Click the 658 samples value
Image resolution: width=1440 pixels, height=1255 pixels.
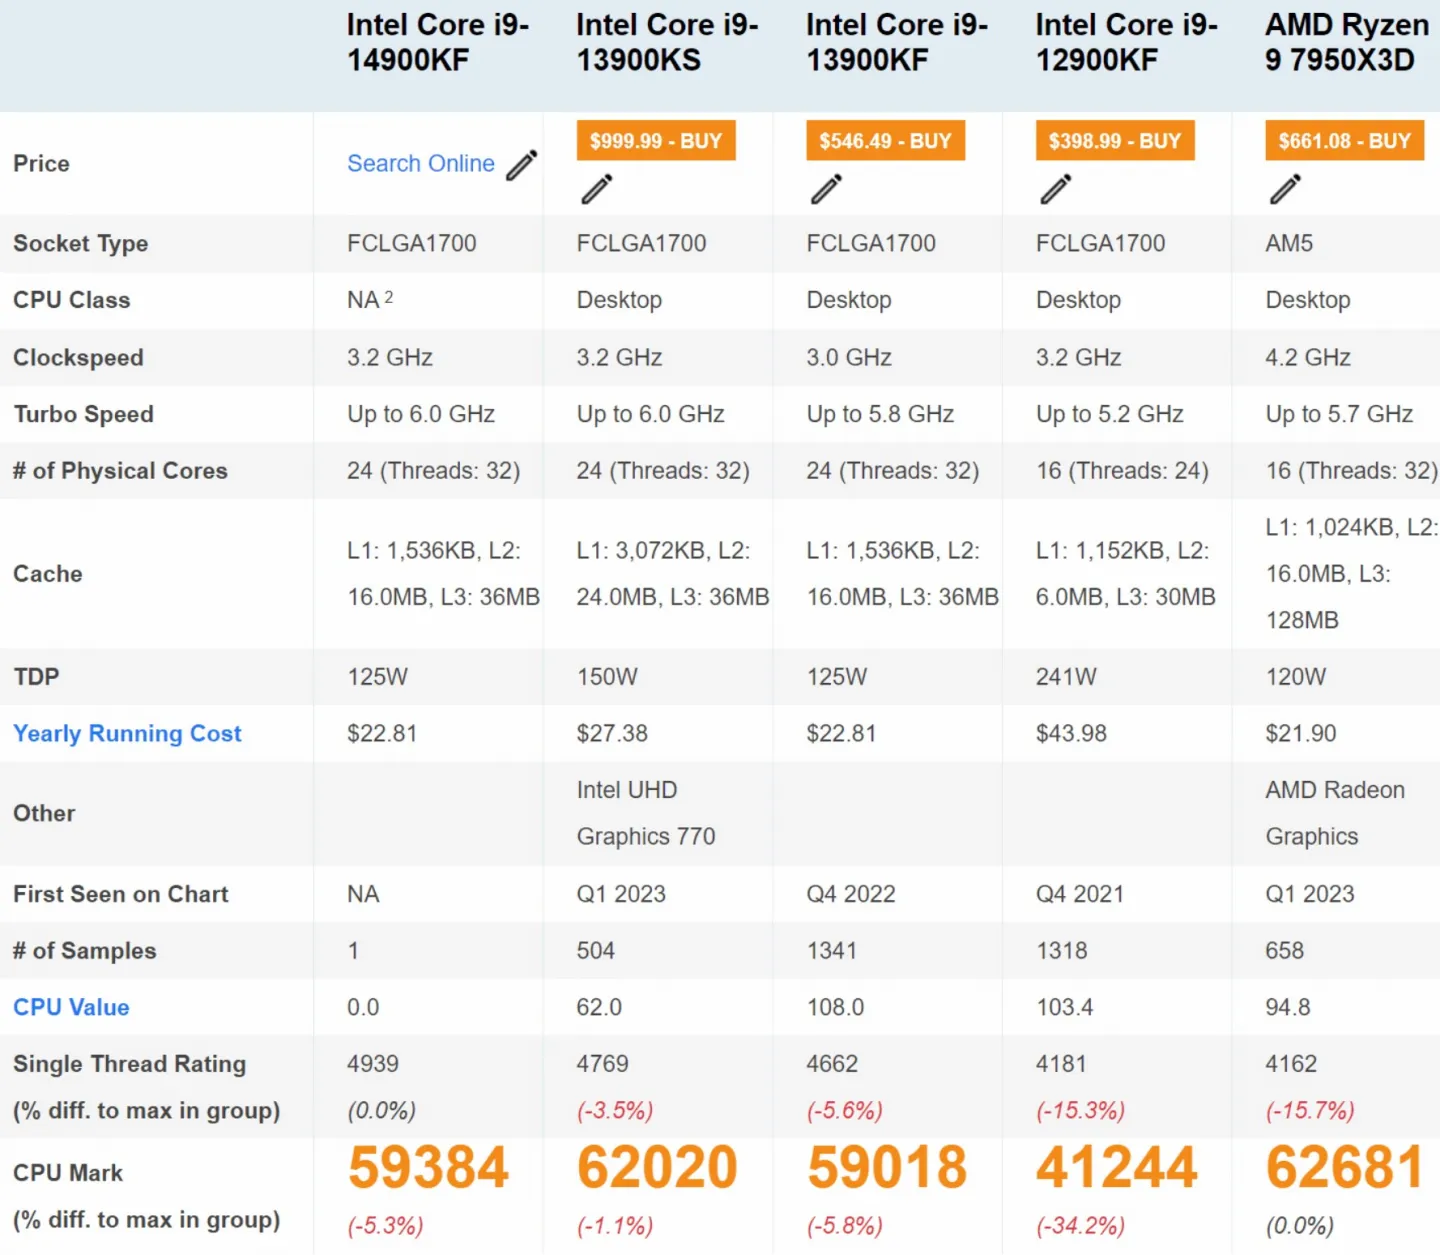coord(1285,951)
